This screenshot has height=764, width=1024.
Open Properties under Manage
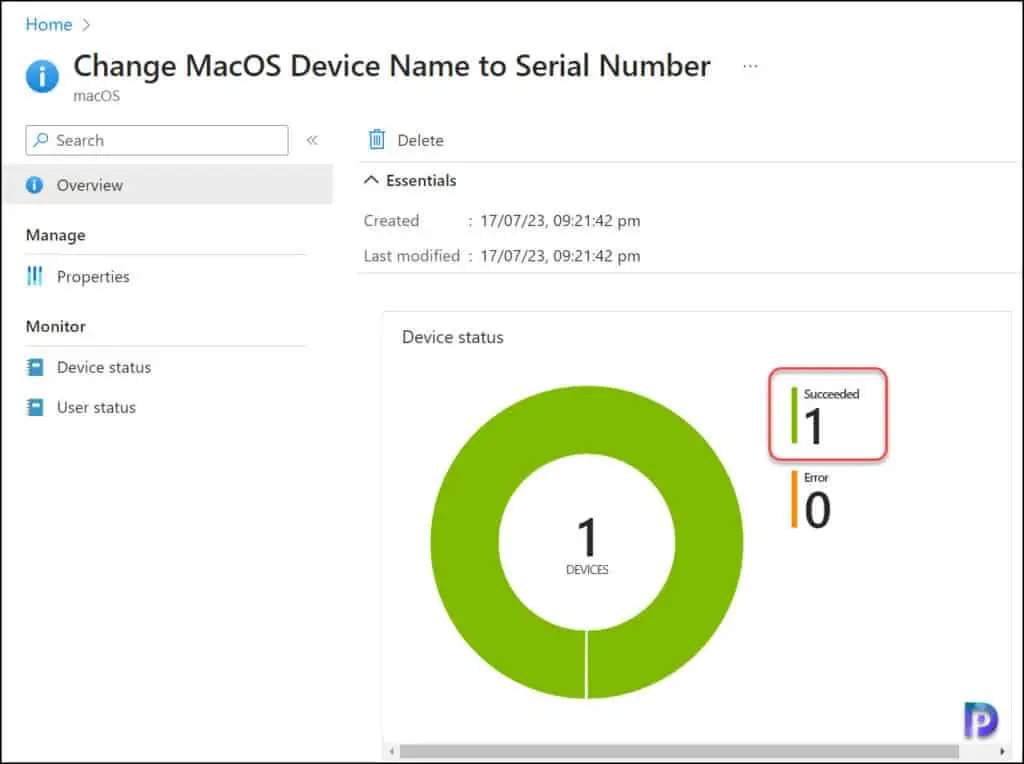(x=93, y=277)
